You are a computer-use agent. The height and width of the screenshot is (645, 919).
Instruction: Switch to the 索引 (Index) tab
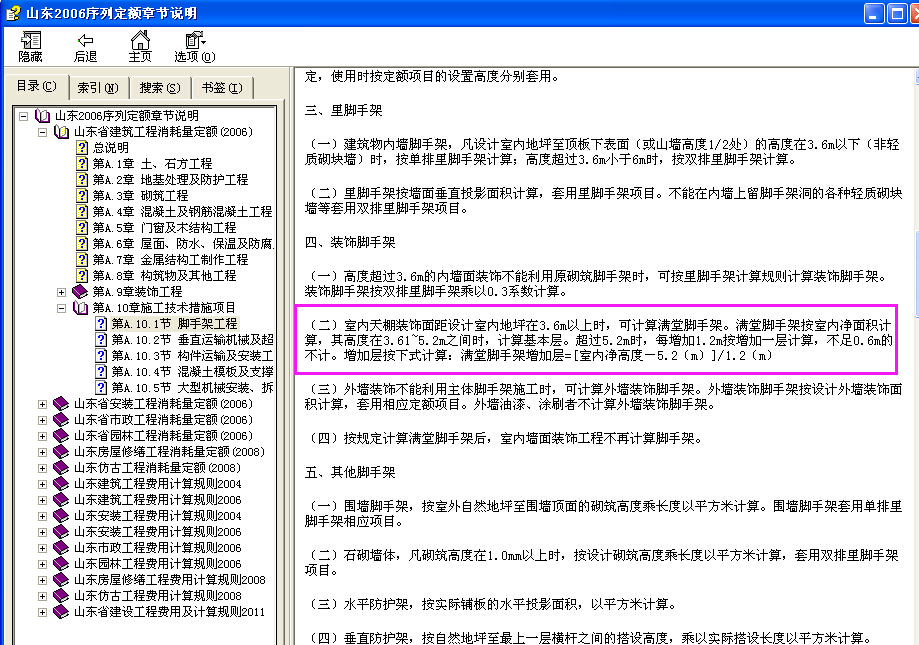tap(98, 88)
